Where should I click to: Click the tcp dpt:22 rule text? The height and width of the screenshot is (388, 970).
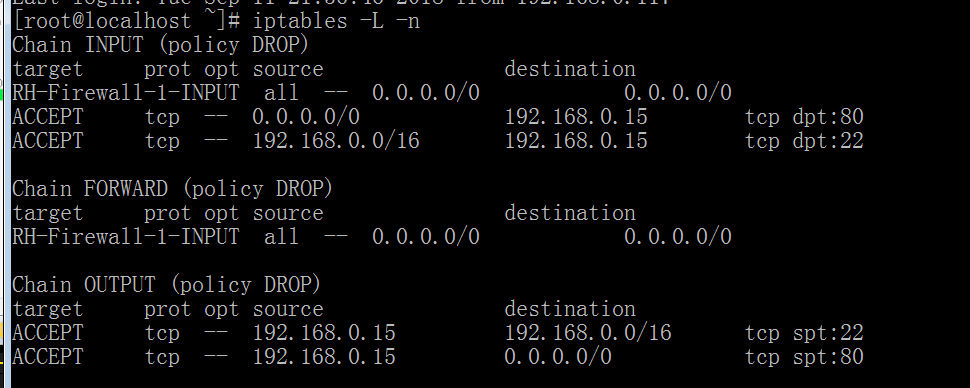click(804, 141)
